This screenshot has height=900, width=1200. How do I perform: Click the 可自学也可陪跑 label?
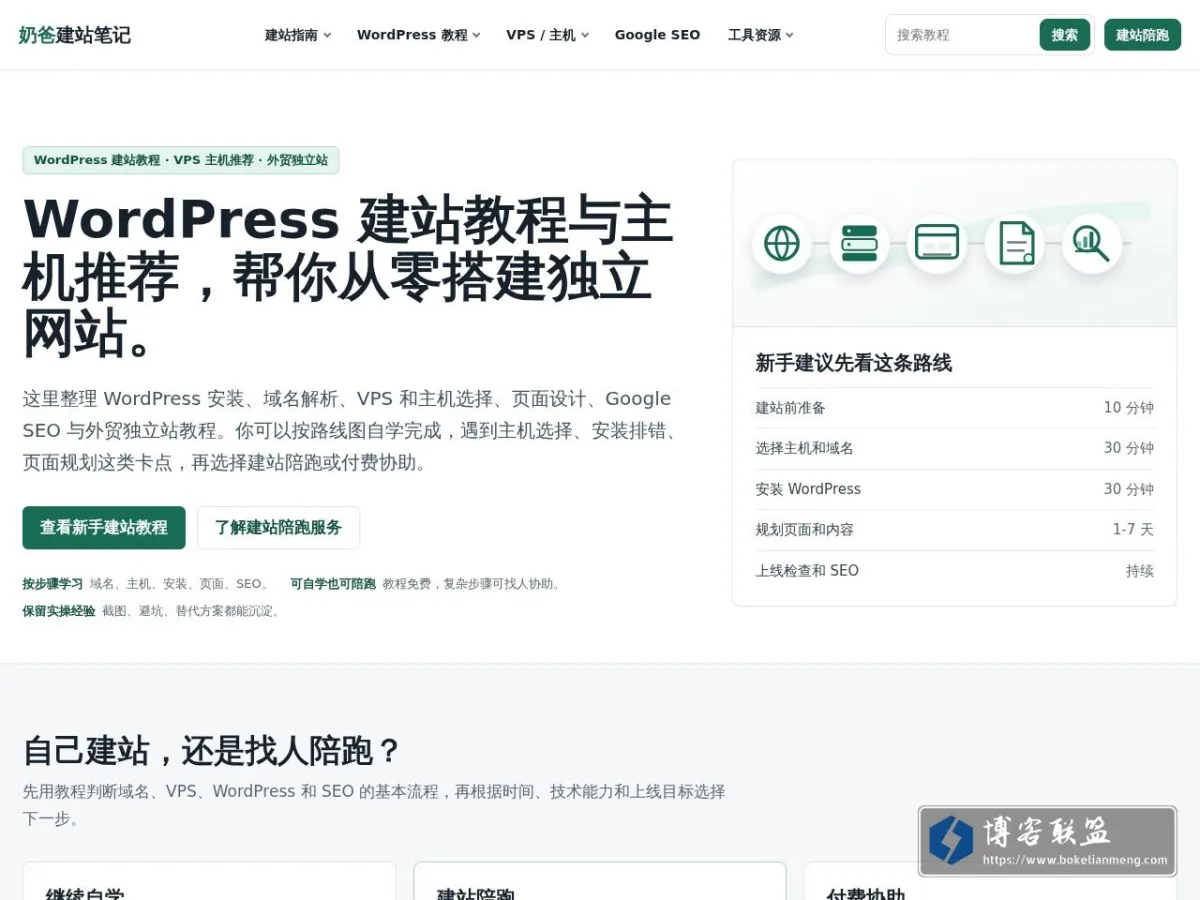(333, 584)
